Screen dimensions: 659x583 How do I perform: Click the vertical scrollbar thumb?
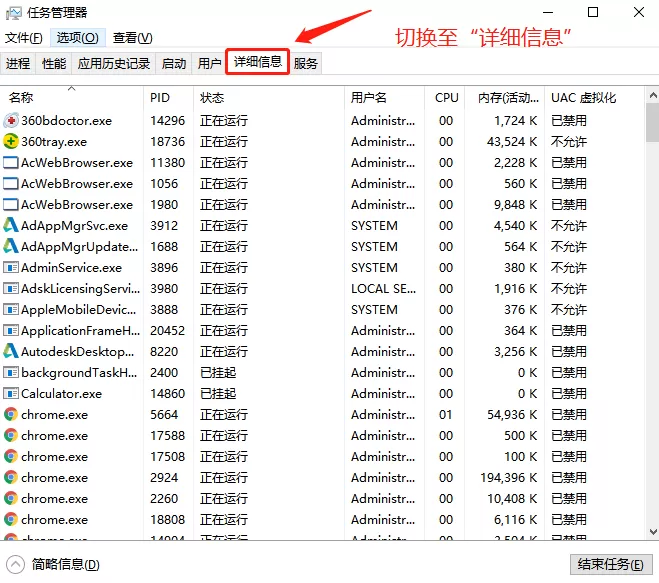pos(652,122)
